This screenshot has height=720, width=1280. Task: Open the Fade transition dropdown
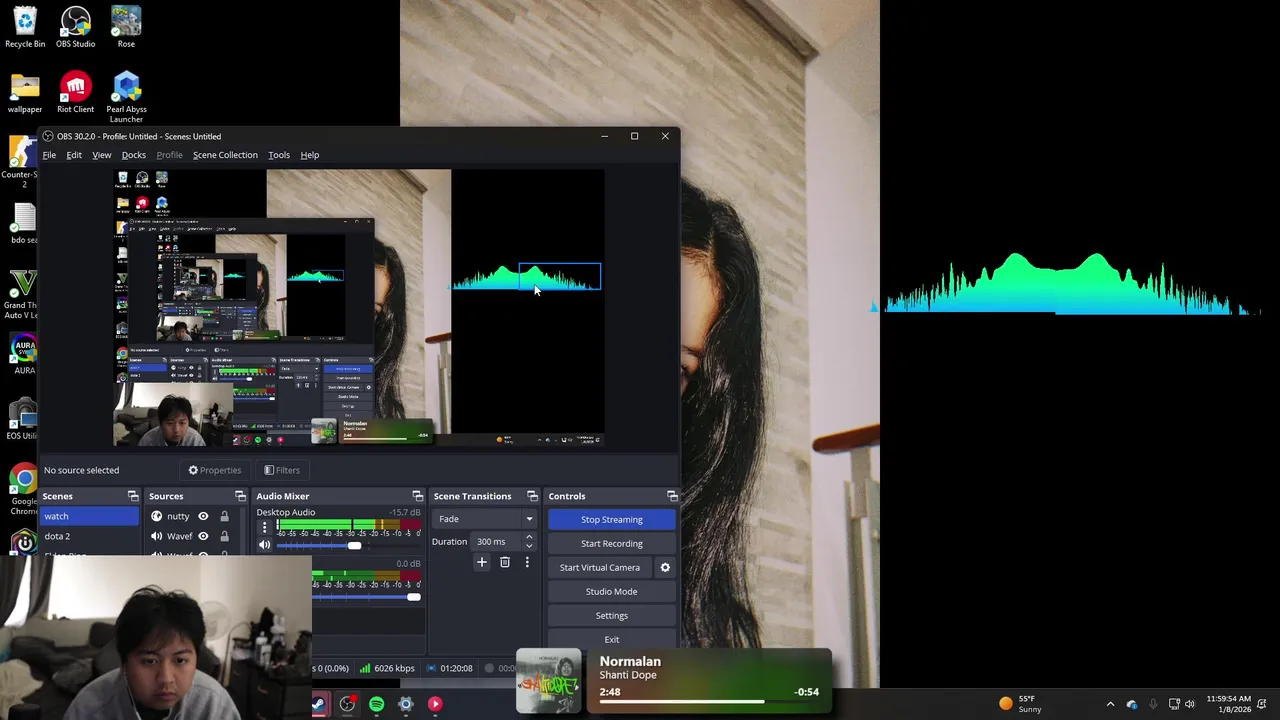pyautogui.click(x=484, y=519)
